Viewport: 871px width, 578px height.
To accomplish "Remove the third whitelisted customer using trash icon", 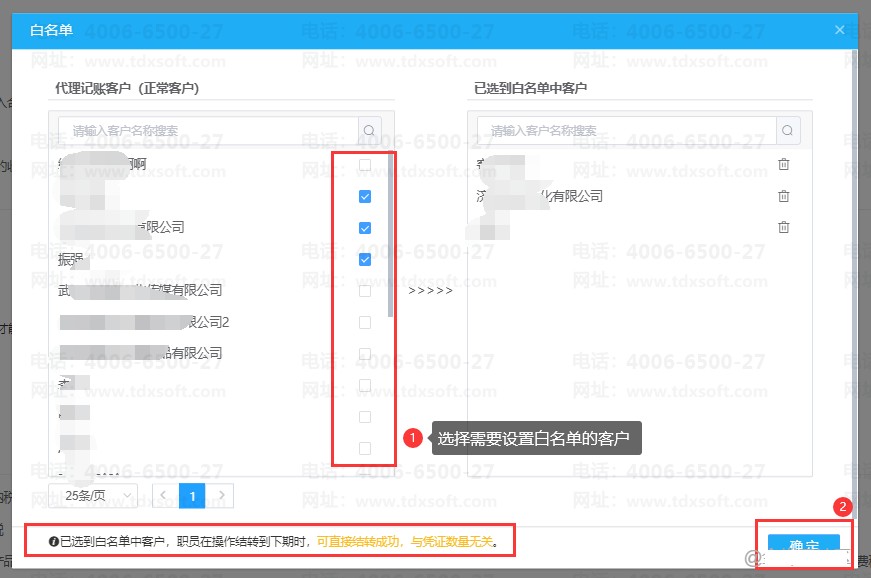I will tap(784, 227).
